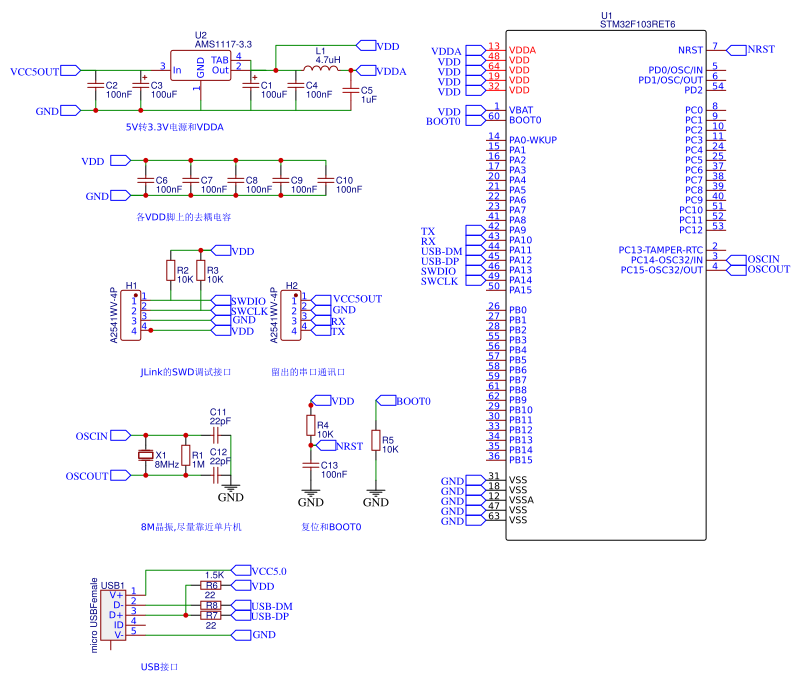Viewport: 801px width, 682px height.
Task: Click capacitor C12 22pF
Action: [216, 476]
